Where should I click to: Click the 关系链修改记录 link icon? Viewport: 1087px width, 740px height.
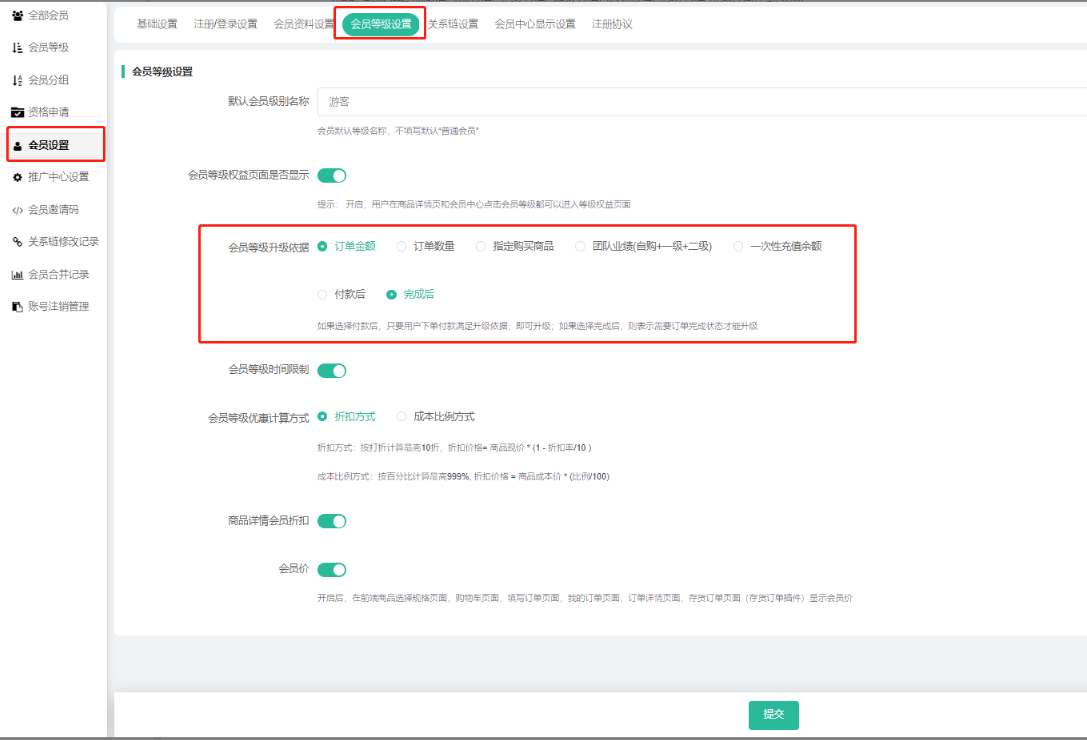coord(17,242)
